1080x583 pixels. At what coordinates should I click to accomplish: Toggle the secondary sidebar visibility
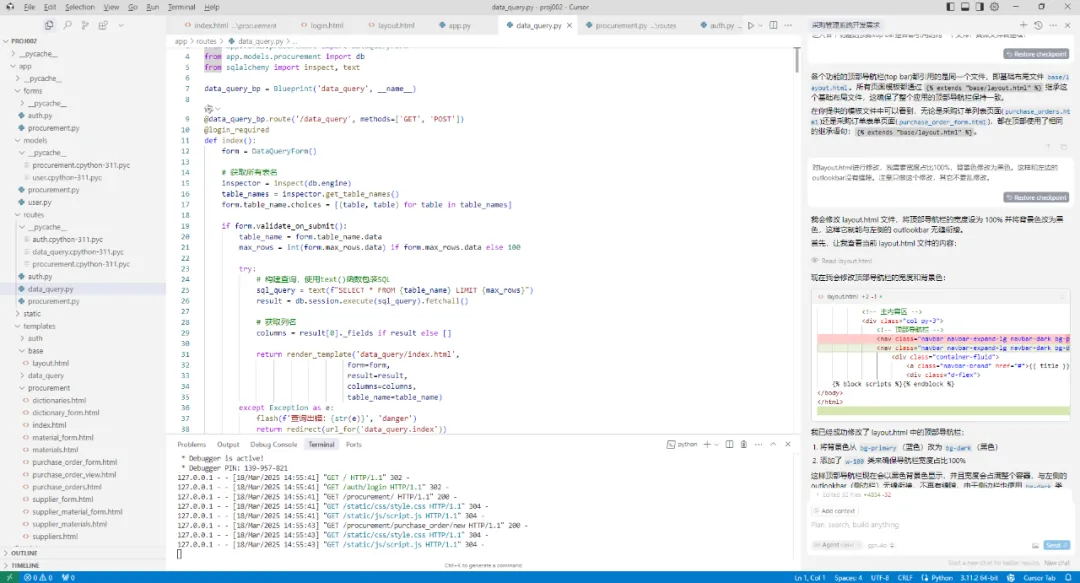point(981,6)
